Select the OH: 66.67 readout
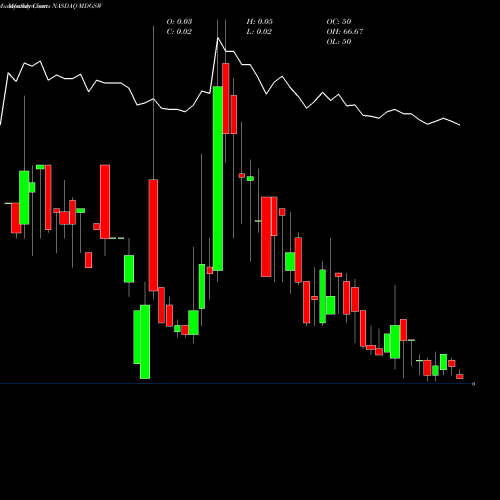 pos(345,32)
